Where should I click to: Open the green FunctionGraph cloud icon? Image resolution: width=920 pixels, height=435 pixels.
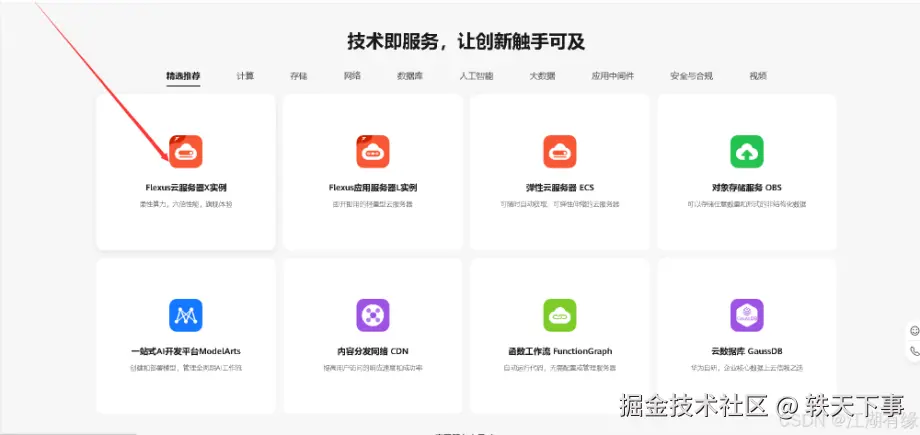coord(560,315)
